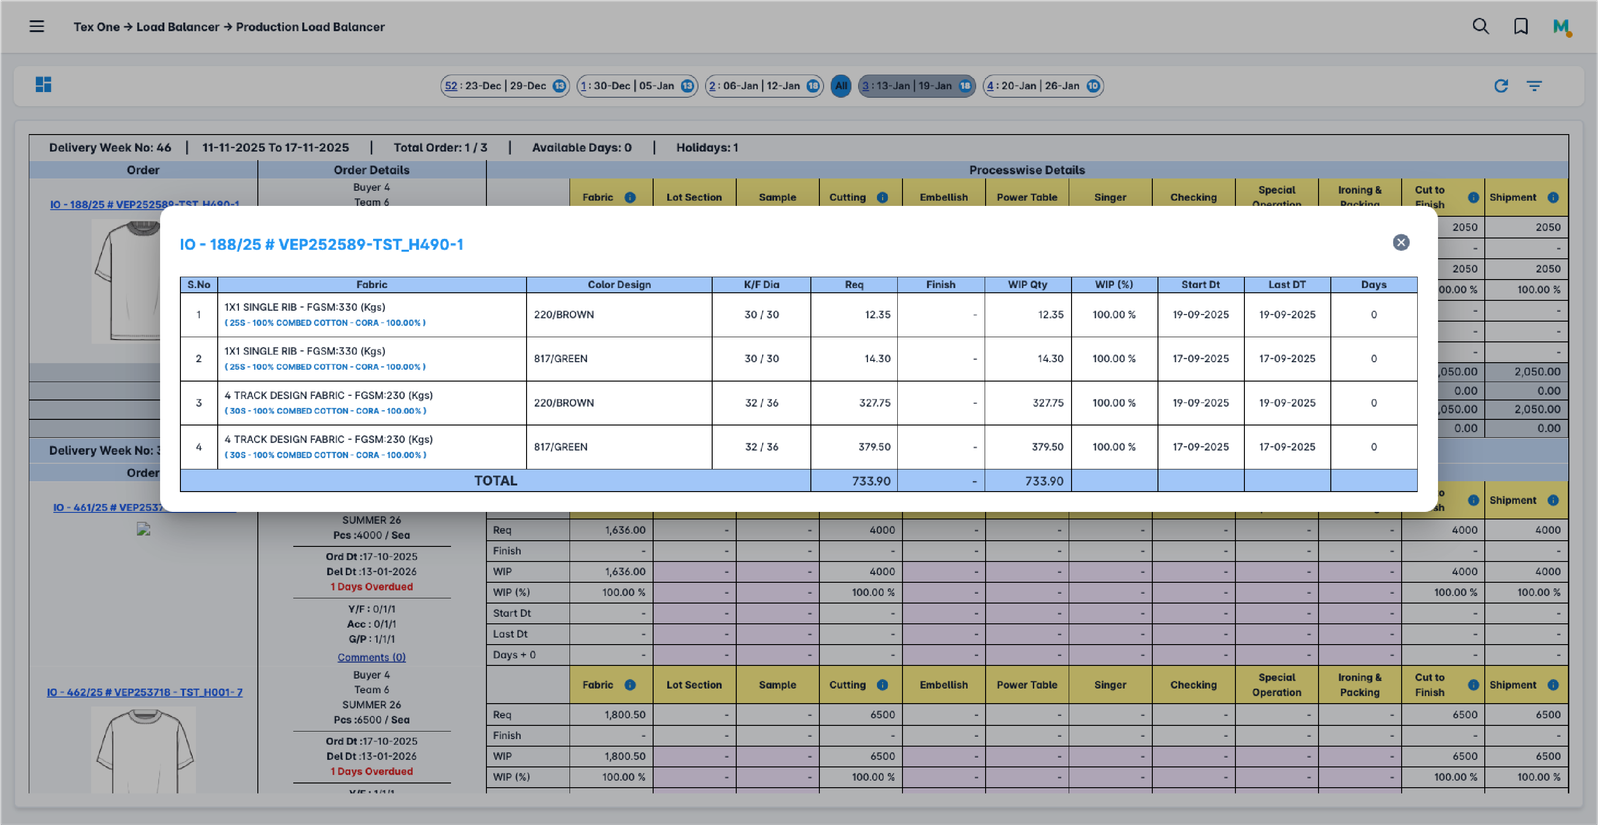The height and width of the screenshot is (825, 1600).
Task: Select week 4: 20-Jan | 26-Jan chip
Action: click(1042, 86)
